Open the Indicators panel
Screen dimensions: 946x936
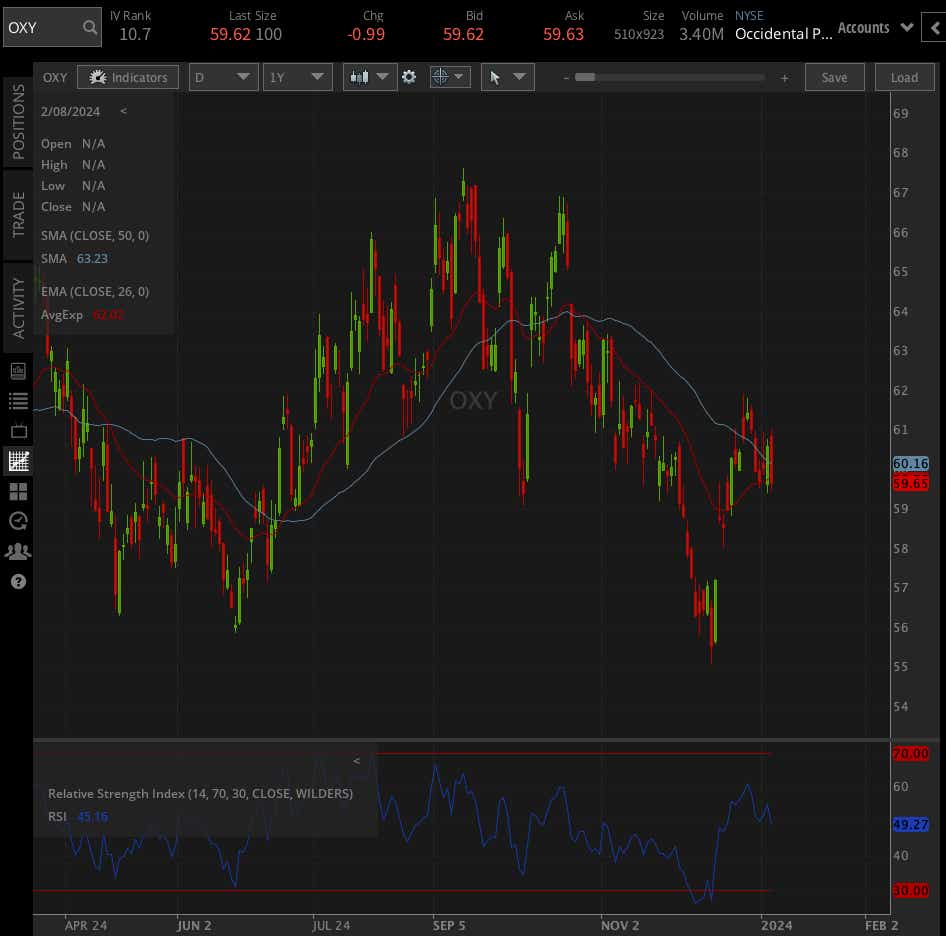tap(128, 77)
